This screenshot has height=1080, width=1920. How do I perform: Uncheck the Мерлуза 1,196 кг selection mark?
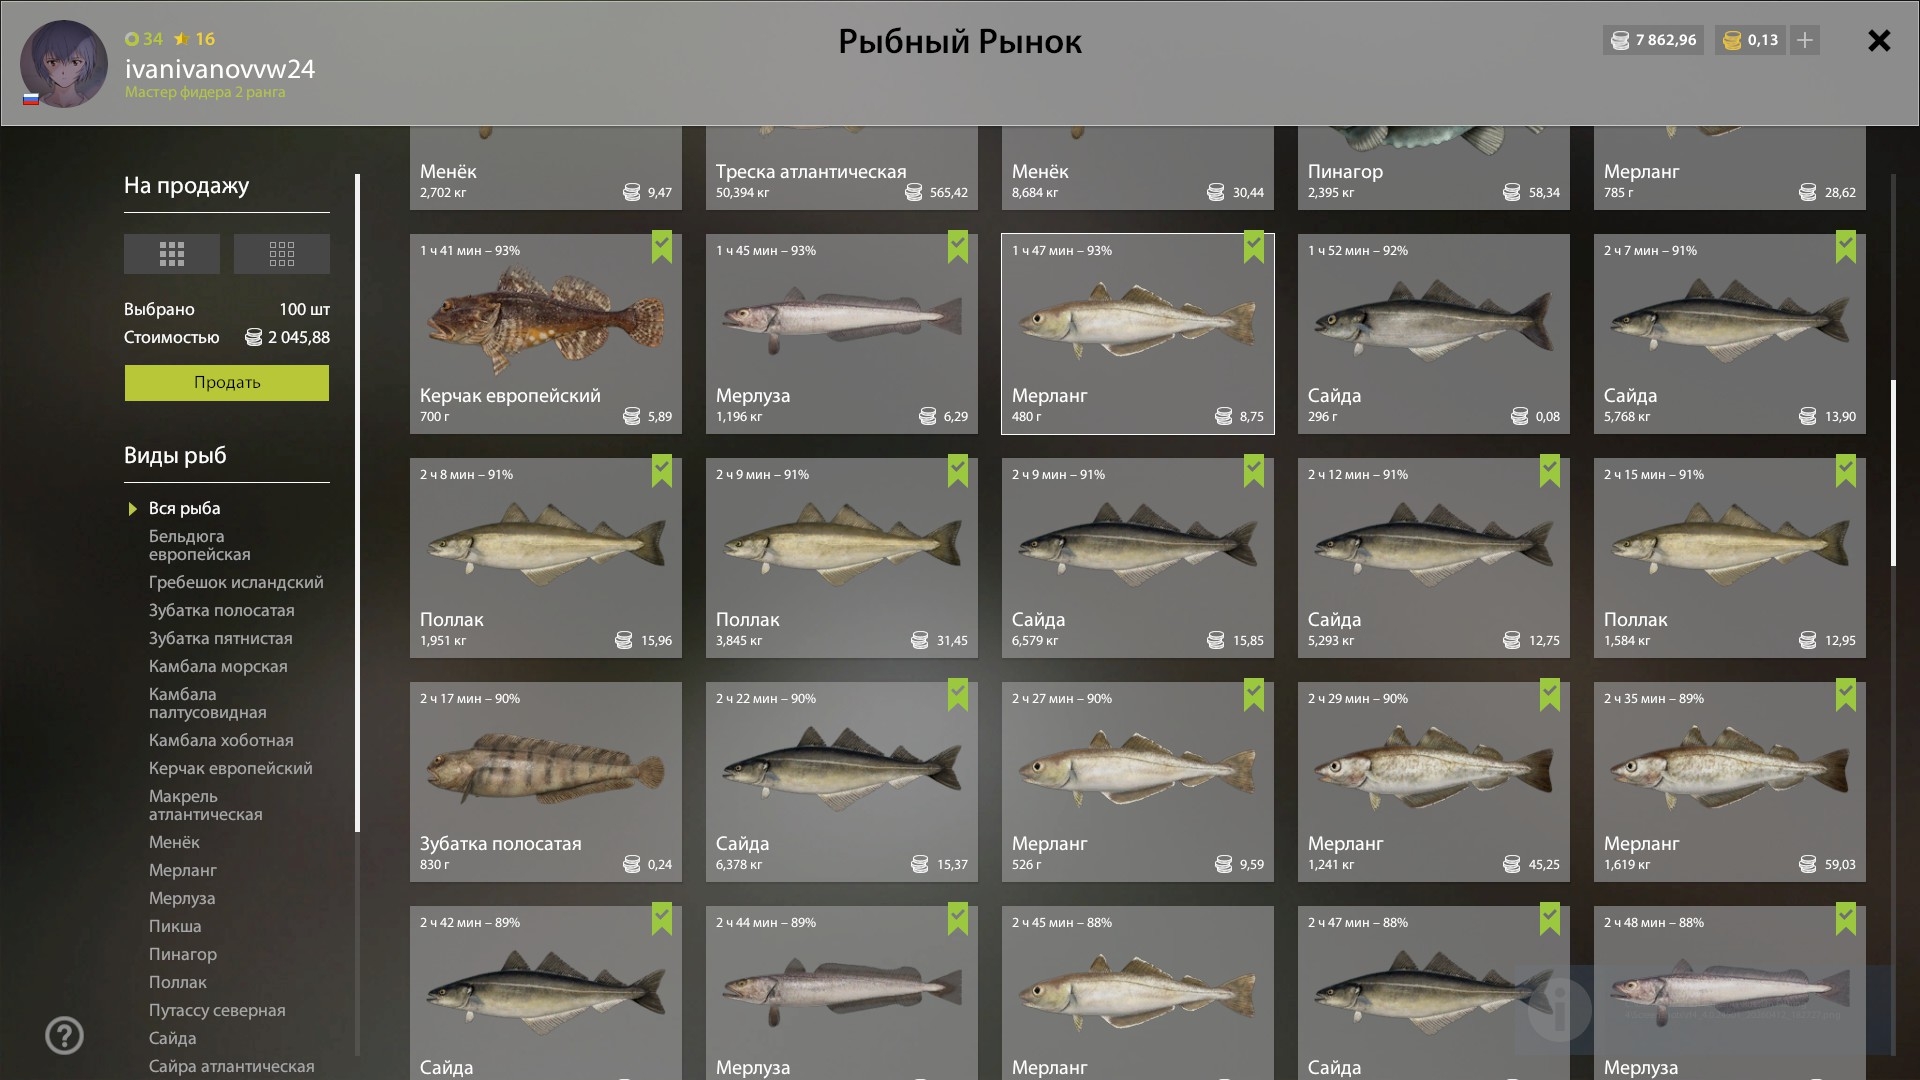click(958, 247)
